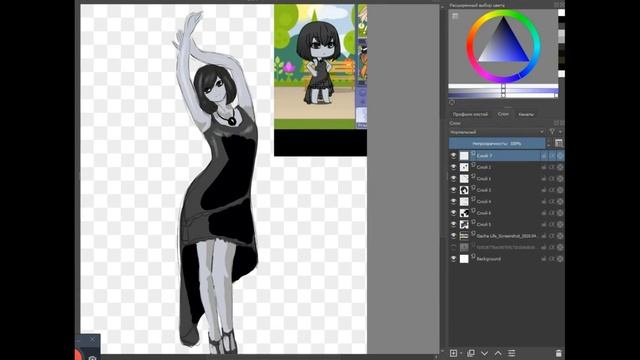Image resolution: width=640 pixels, height=360 pixels.
Task: Open the thumbnail size options beside the opacity slider
Action: 559,143
